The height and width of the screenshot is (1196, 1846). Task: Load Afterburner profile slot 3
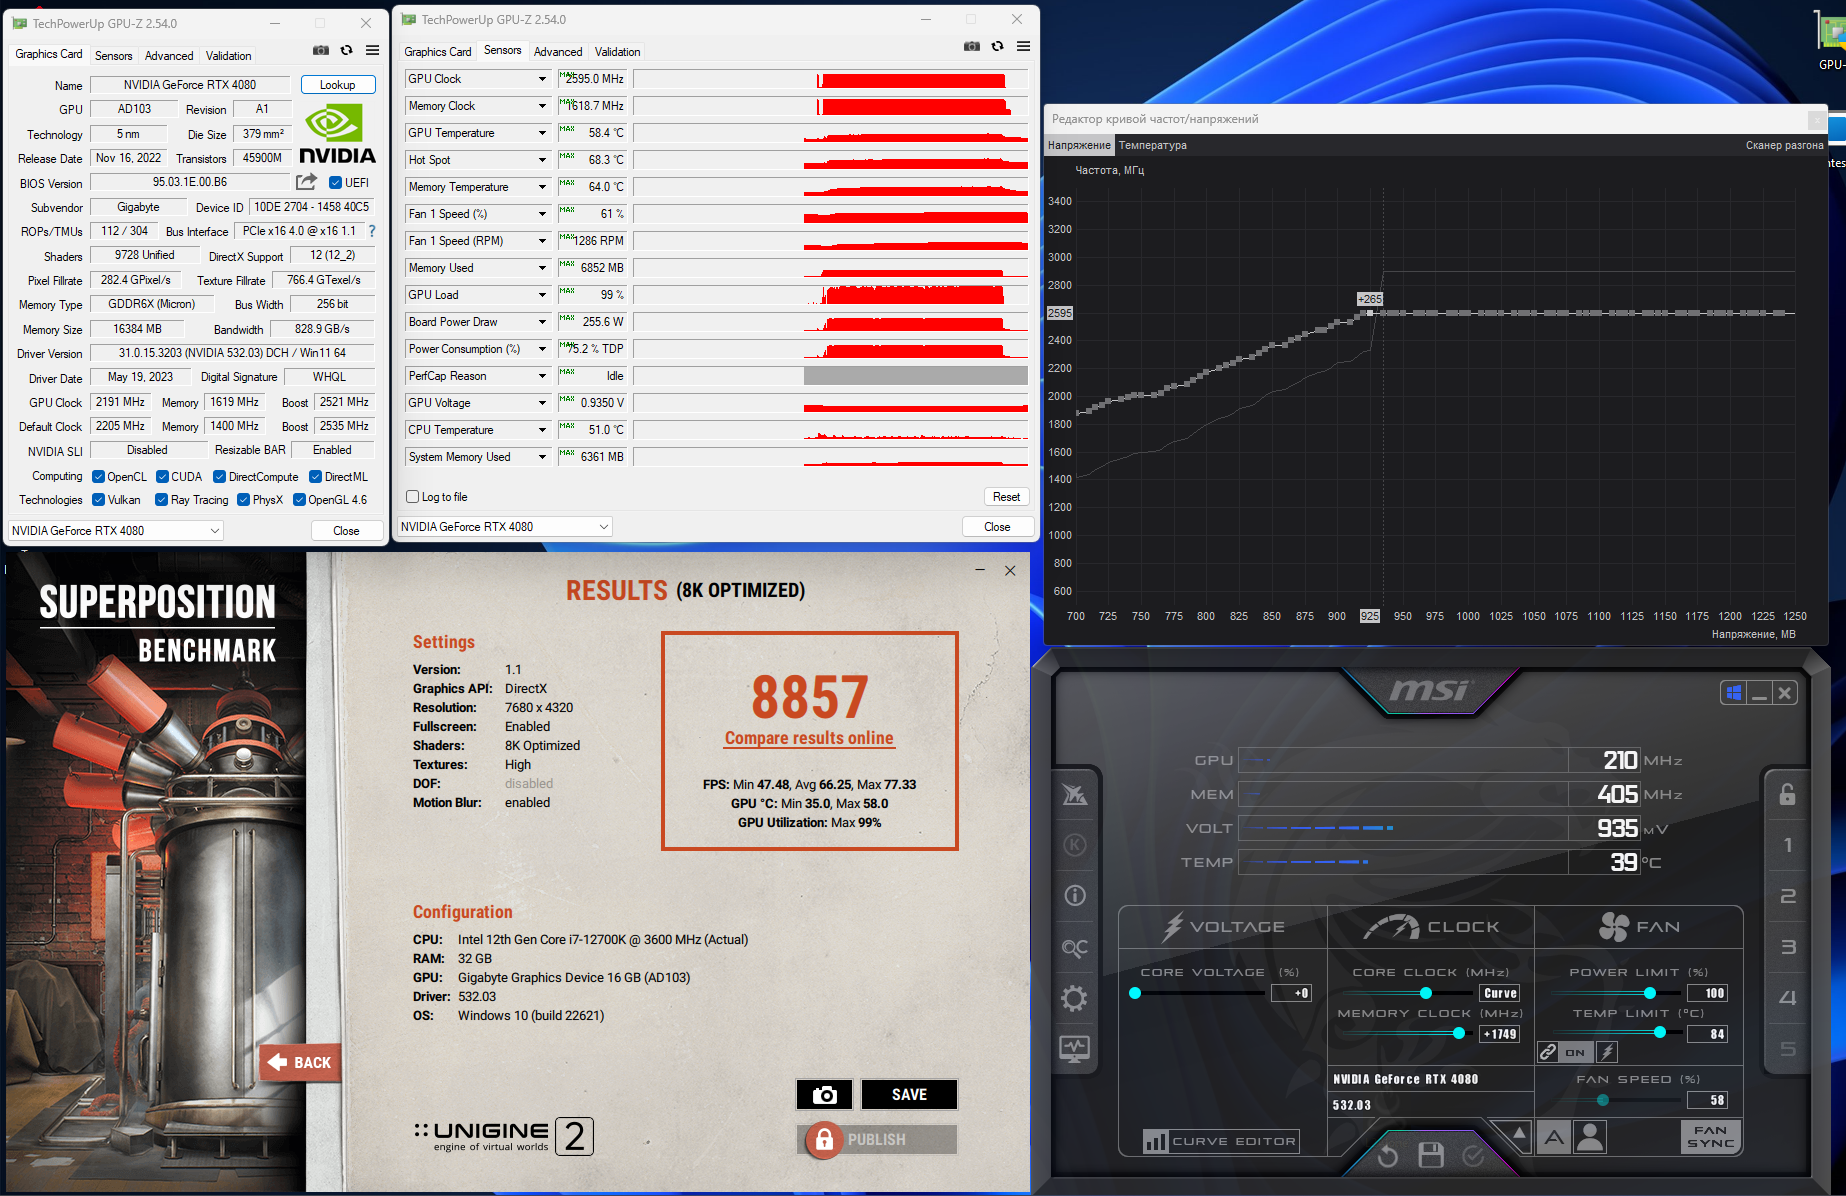click(x=1788, y=947)
